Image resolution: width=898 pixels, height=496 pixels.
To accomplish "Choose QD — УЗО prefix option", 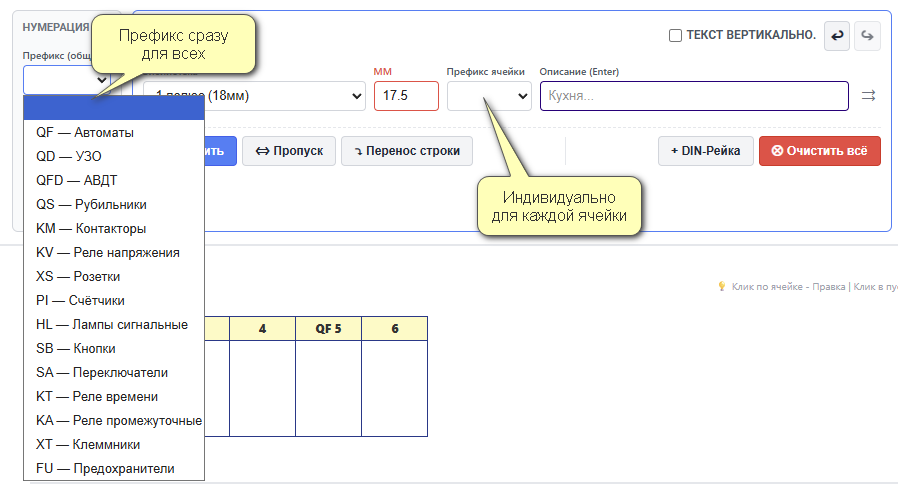I will 68,156.
